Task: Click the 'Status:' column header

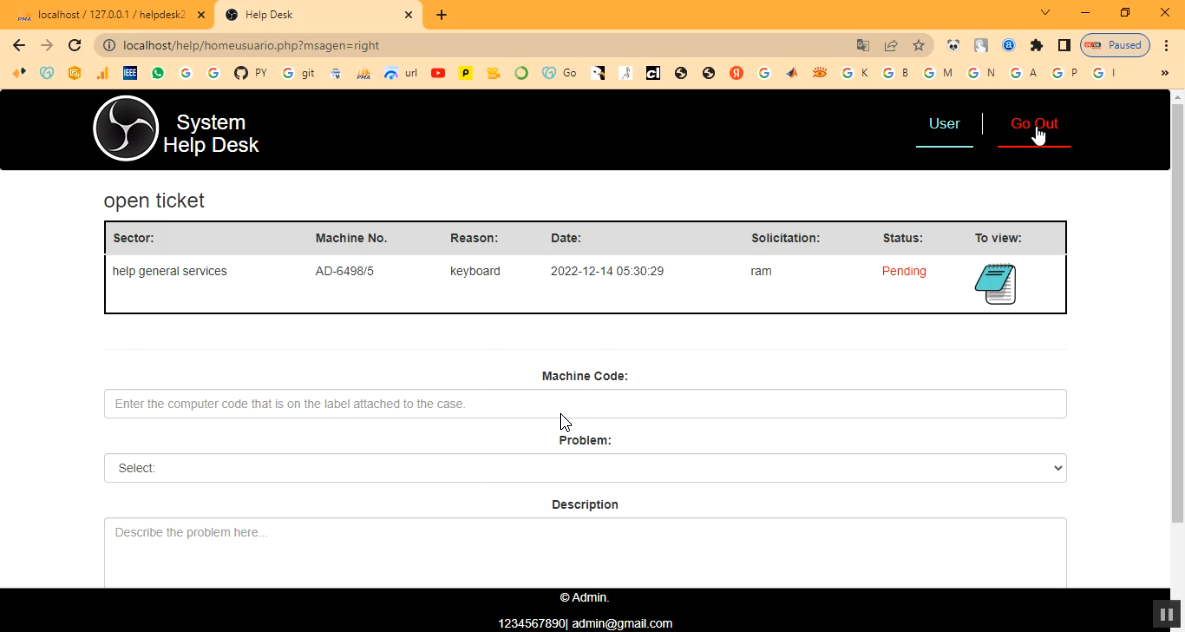Action: point(902,237)
